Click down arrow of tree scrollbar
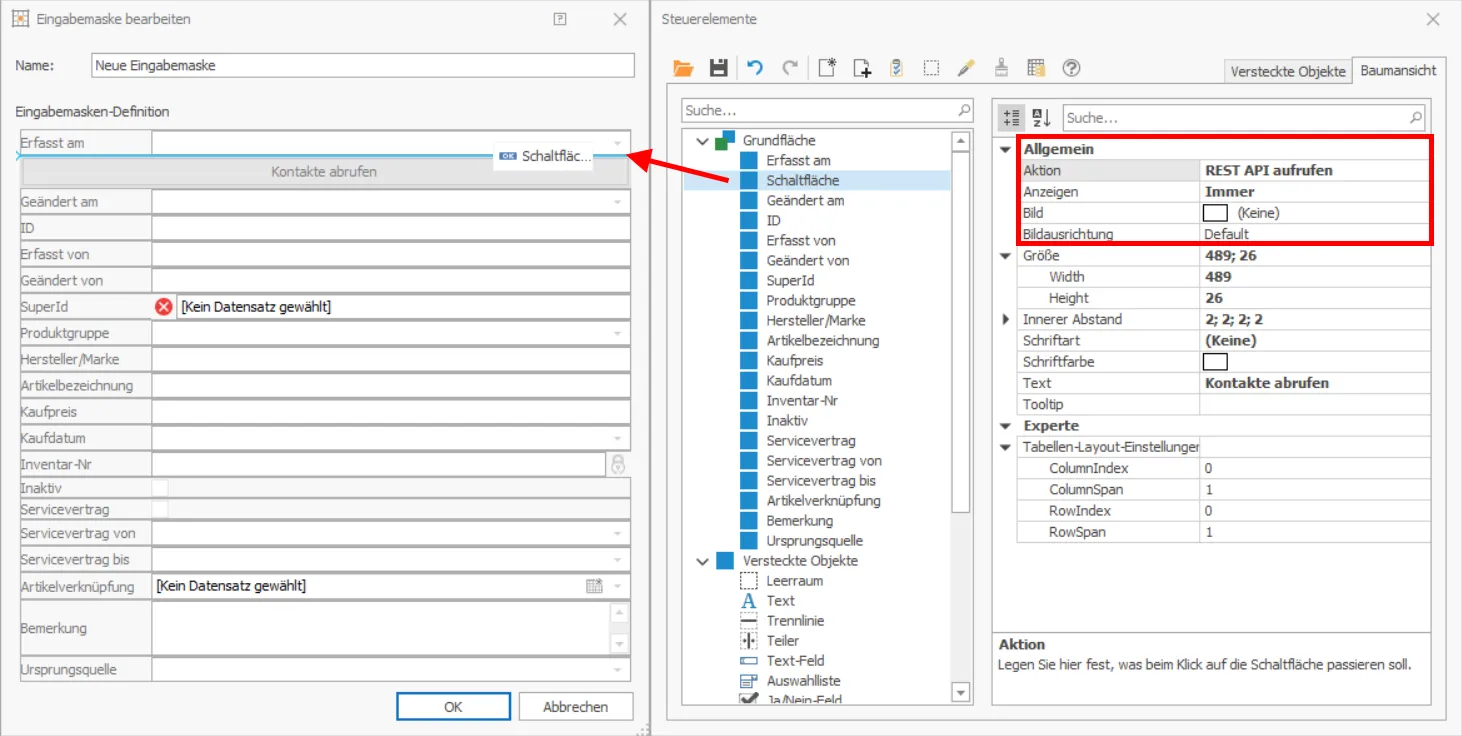 tap(961, 692)
